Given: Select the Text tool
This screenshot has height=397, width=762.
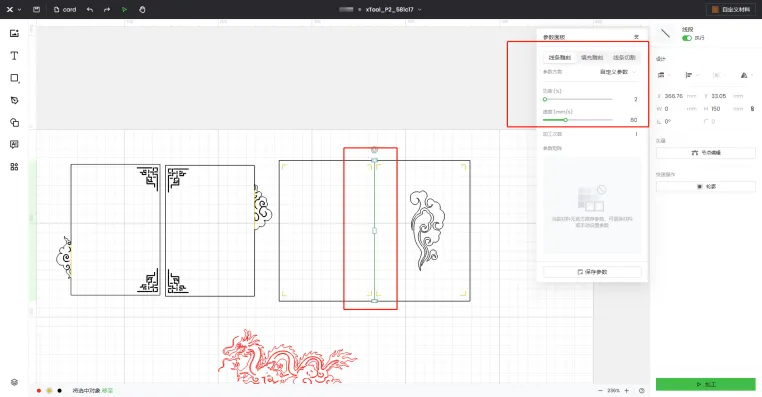Looking at the screenshot, I should (x=14, y=56).
